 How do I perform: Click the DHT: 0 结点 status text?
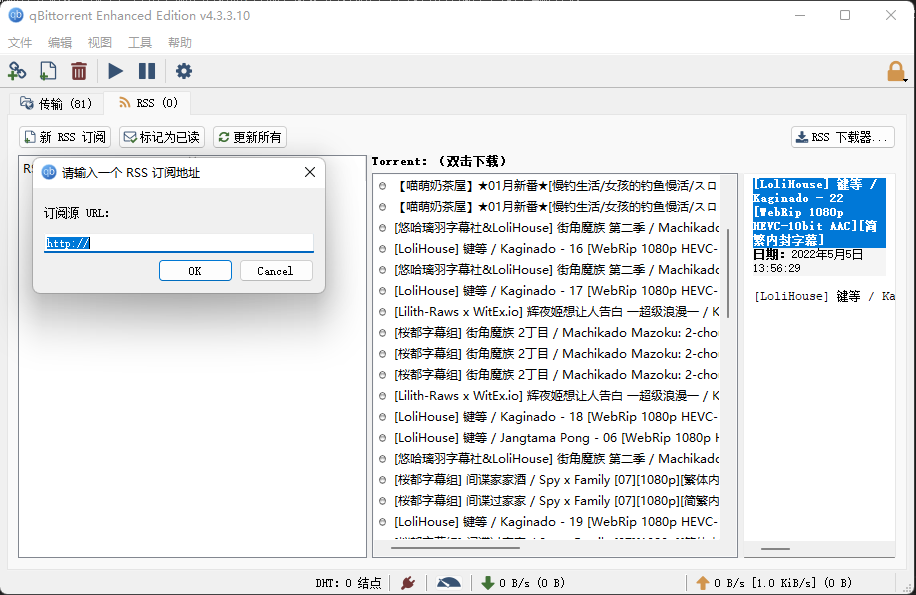click(348, 583)
